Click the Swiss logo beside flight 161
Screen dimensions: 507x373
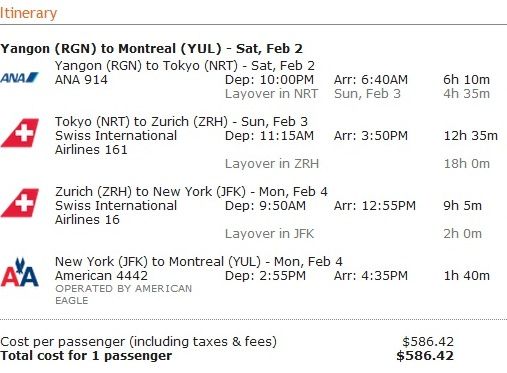click(x=20, y=133)
